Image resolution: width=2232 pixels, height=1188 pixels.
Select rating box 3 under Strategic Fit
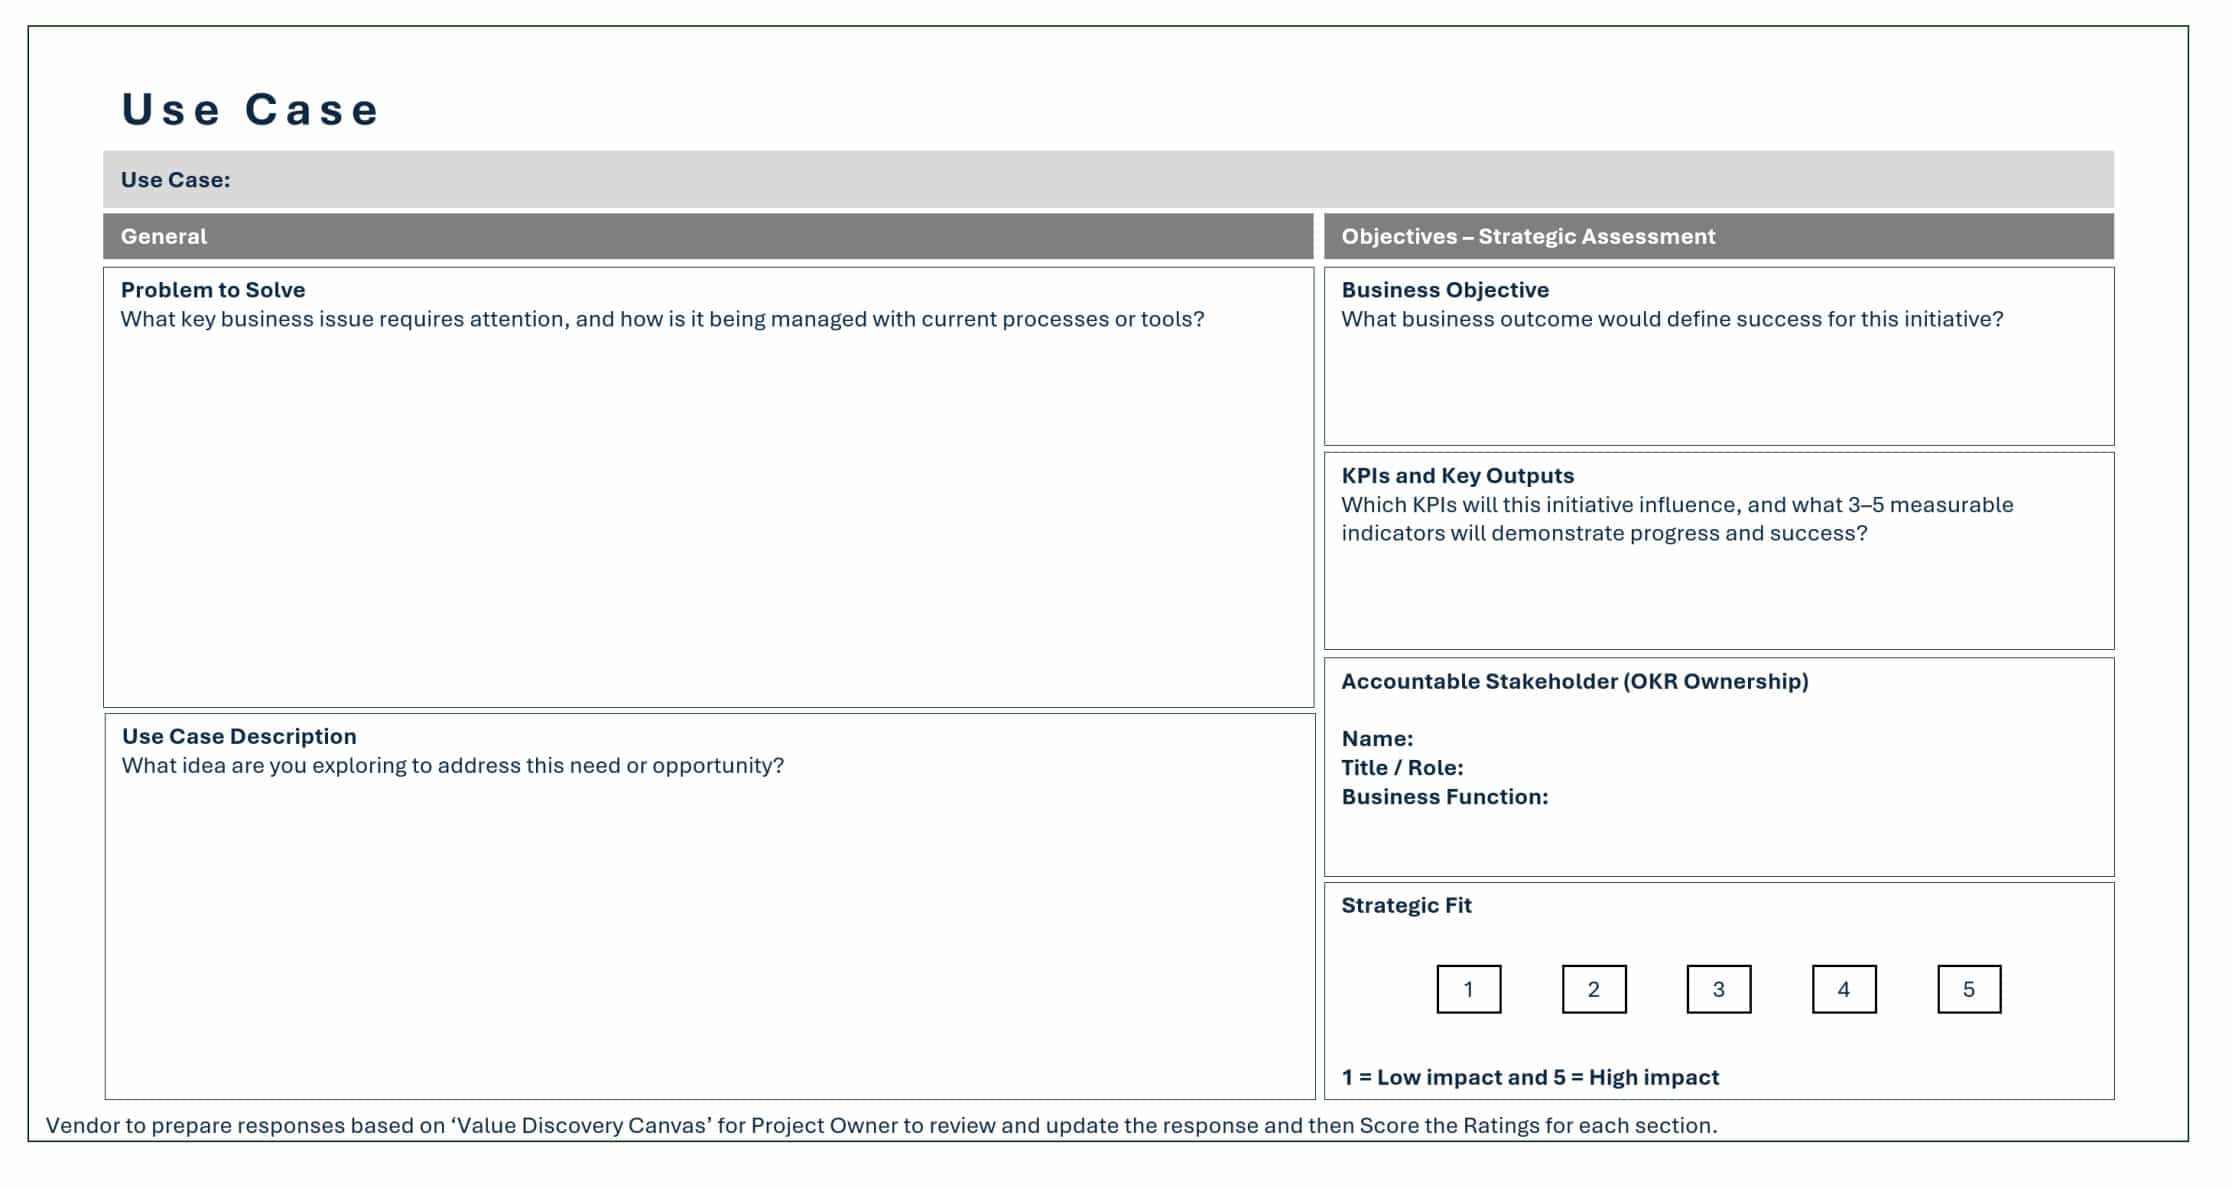coord(1719,990)
